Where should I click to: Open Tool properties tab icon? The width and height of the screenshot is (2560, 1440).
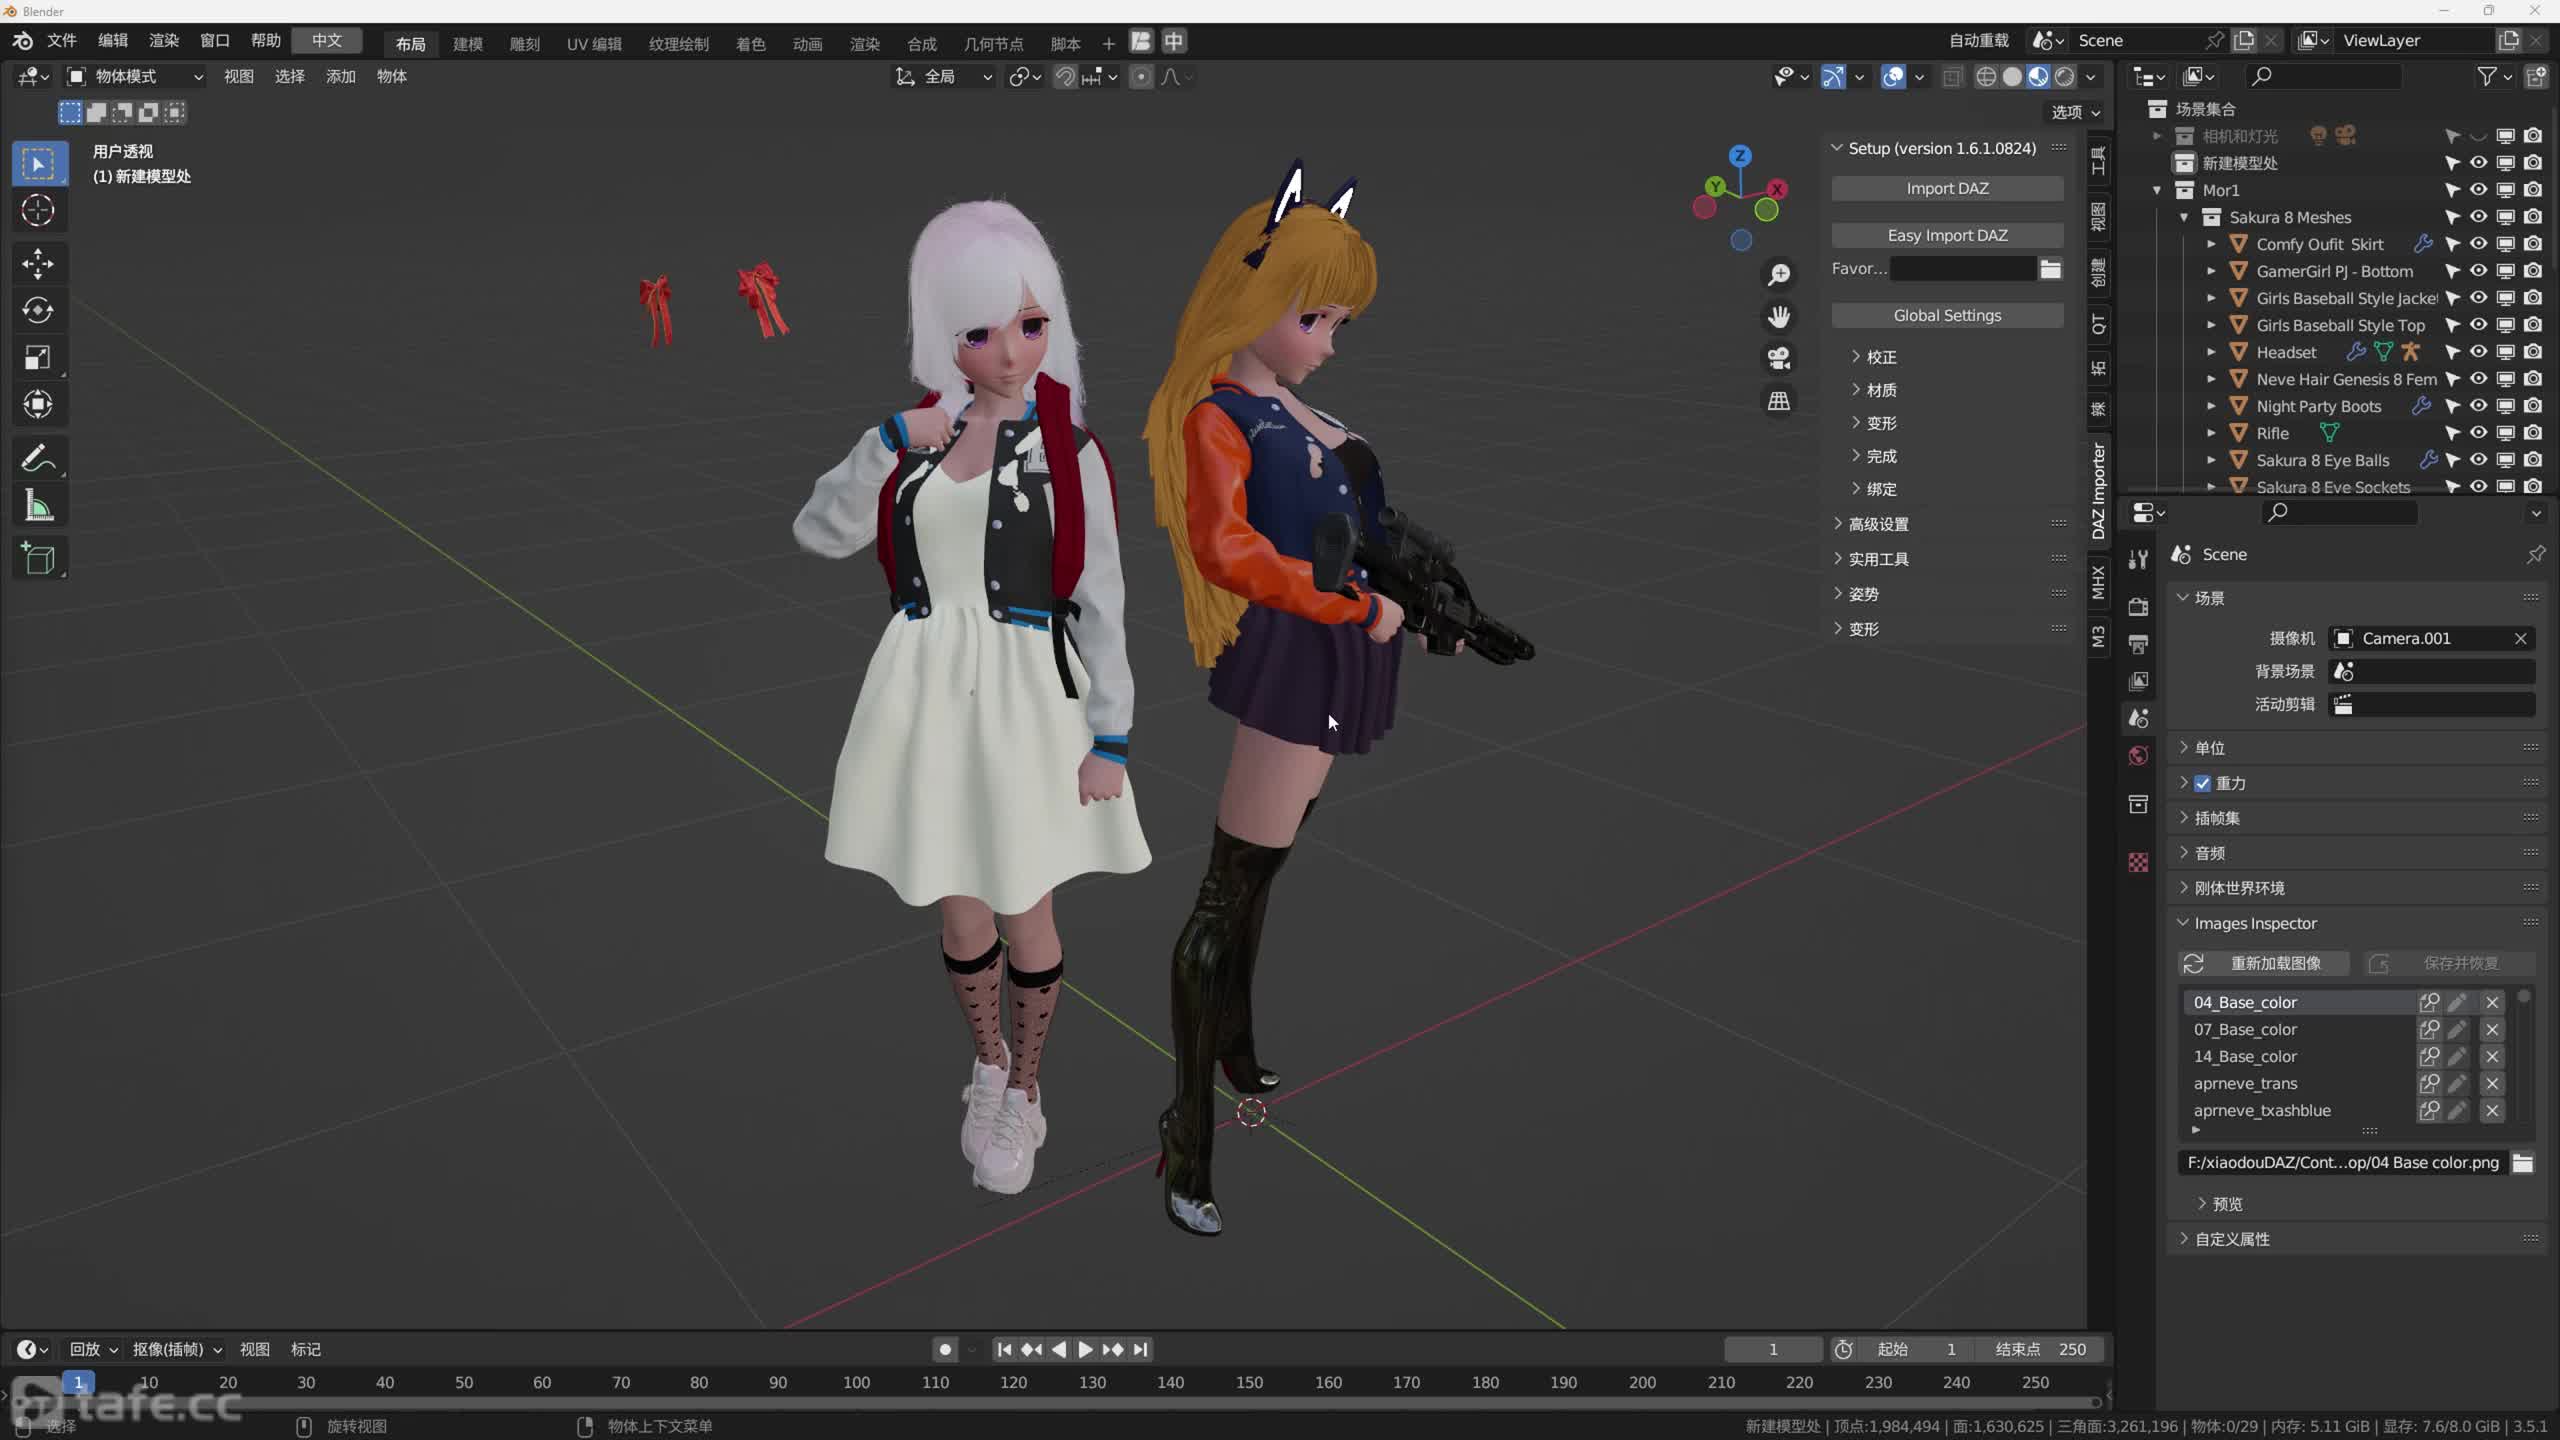(x=2138, y=559)
